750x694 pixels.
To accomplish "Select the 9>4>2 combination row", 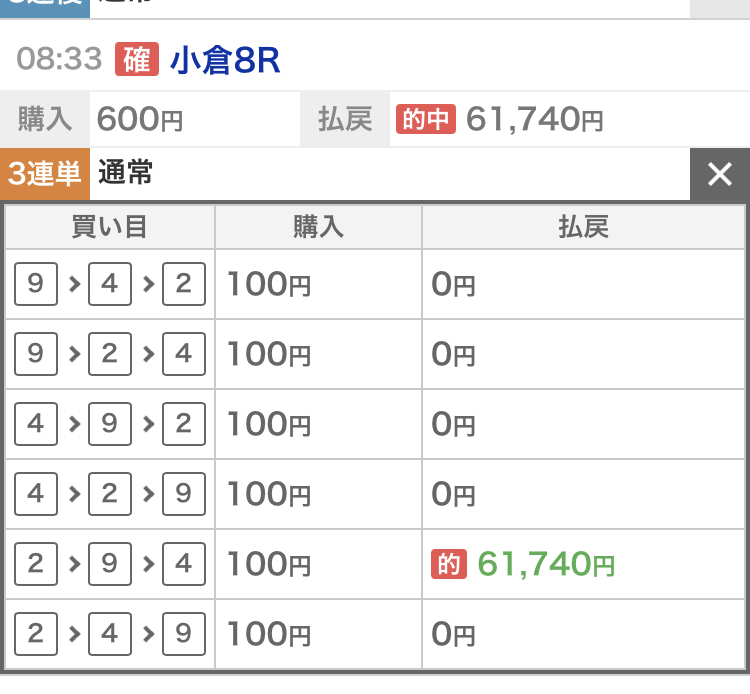I will 110,285.
